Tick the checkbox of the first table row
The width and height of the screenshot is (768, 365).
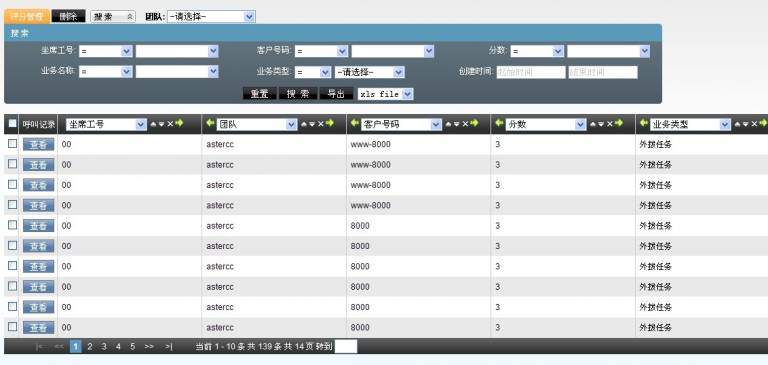(13, 144)
